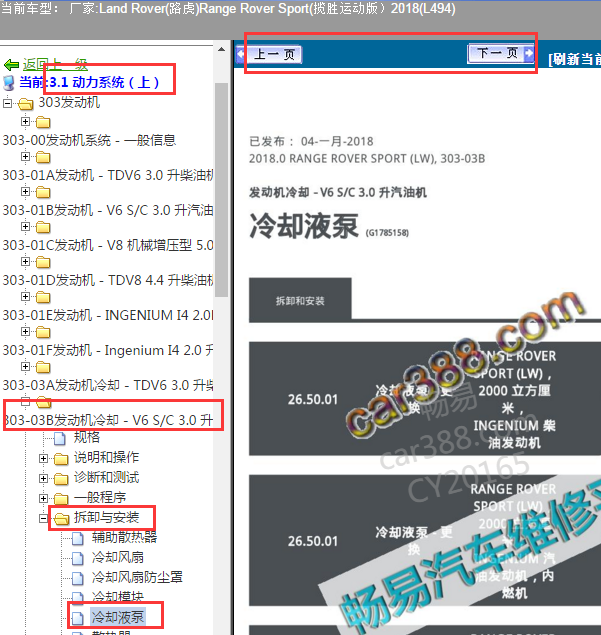Viewport: 601px width, 635px height.
Task: Click folder icon above 303-00发动机系统
Action: [x=43, y=122]
